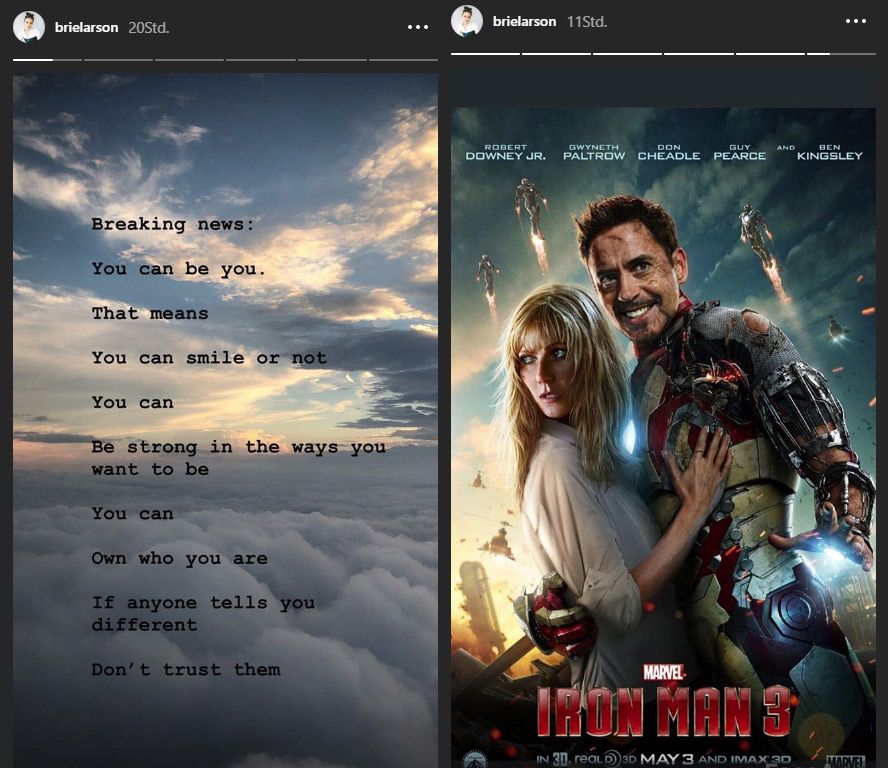Click the 11Std. timestamp
The height and width of the screenshot is (768, 888).
[x=587, y=22]
